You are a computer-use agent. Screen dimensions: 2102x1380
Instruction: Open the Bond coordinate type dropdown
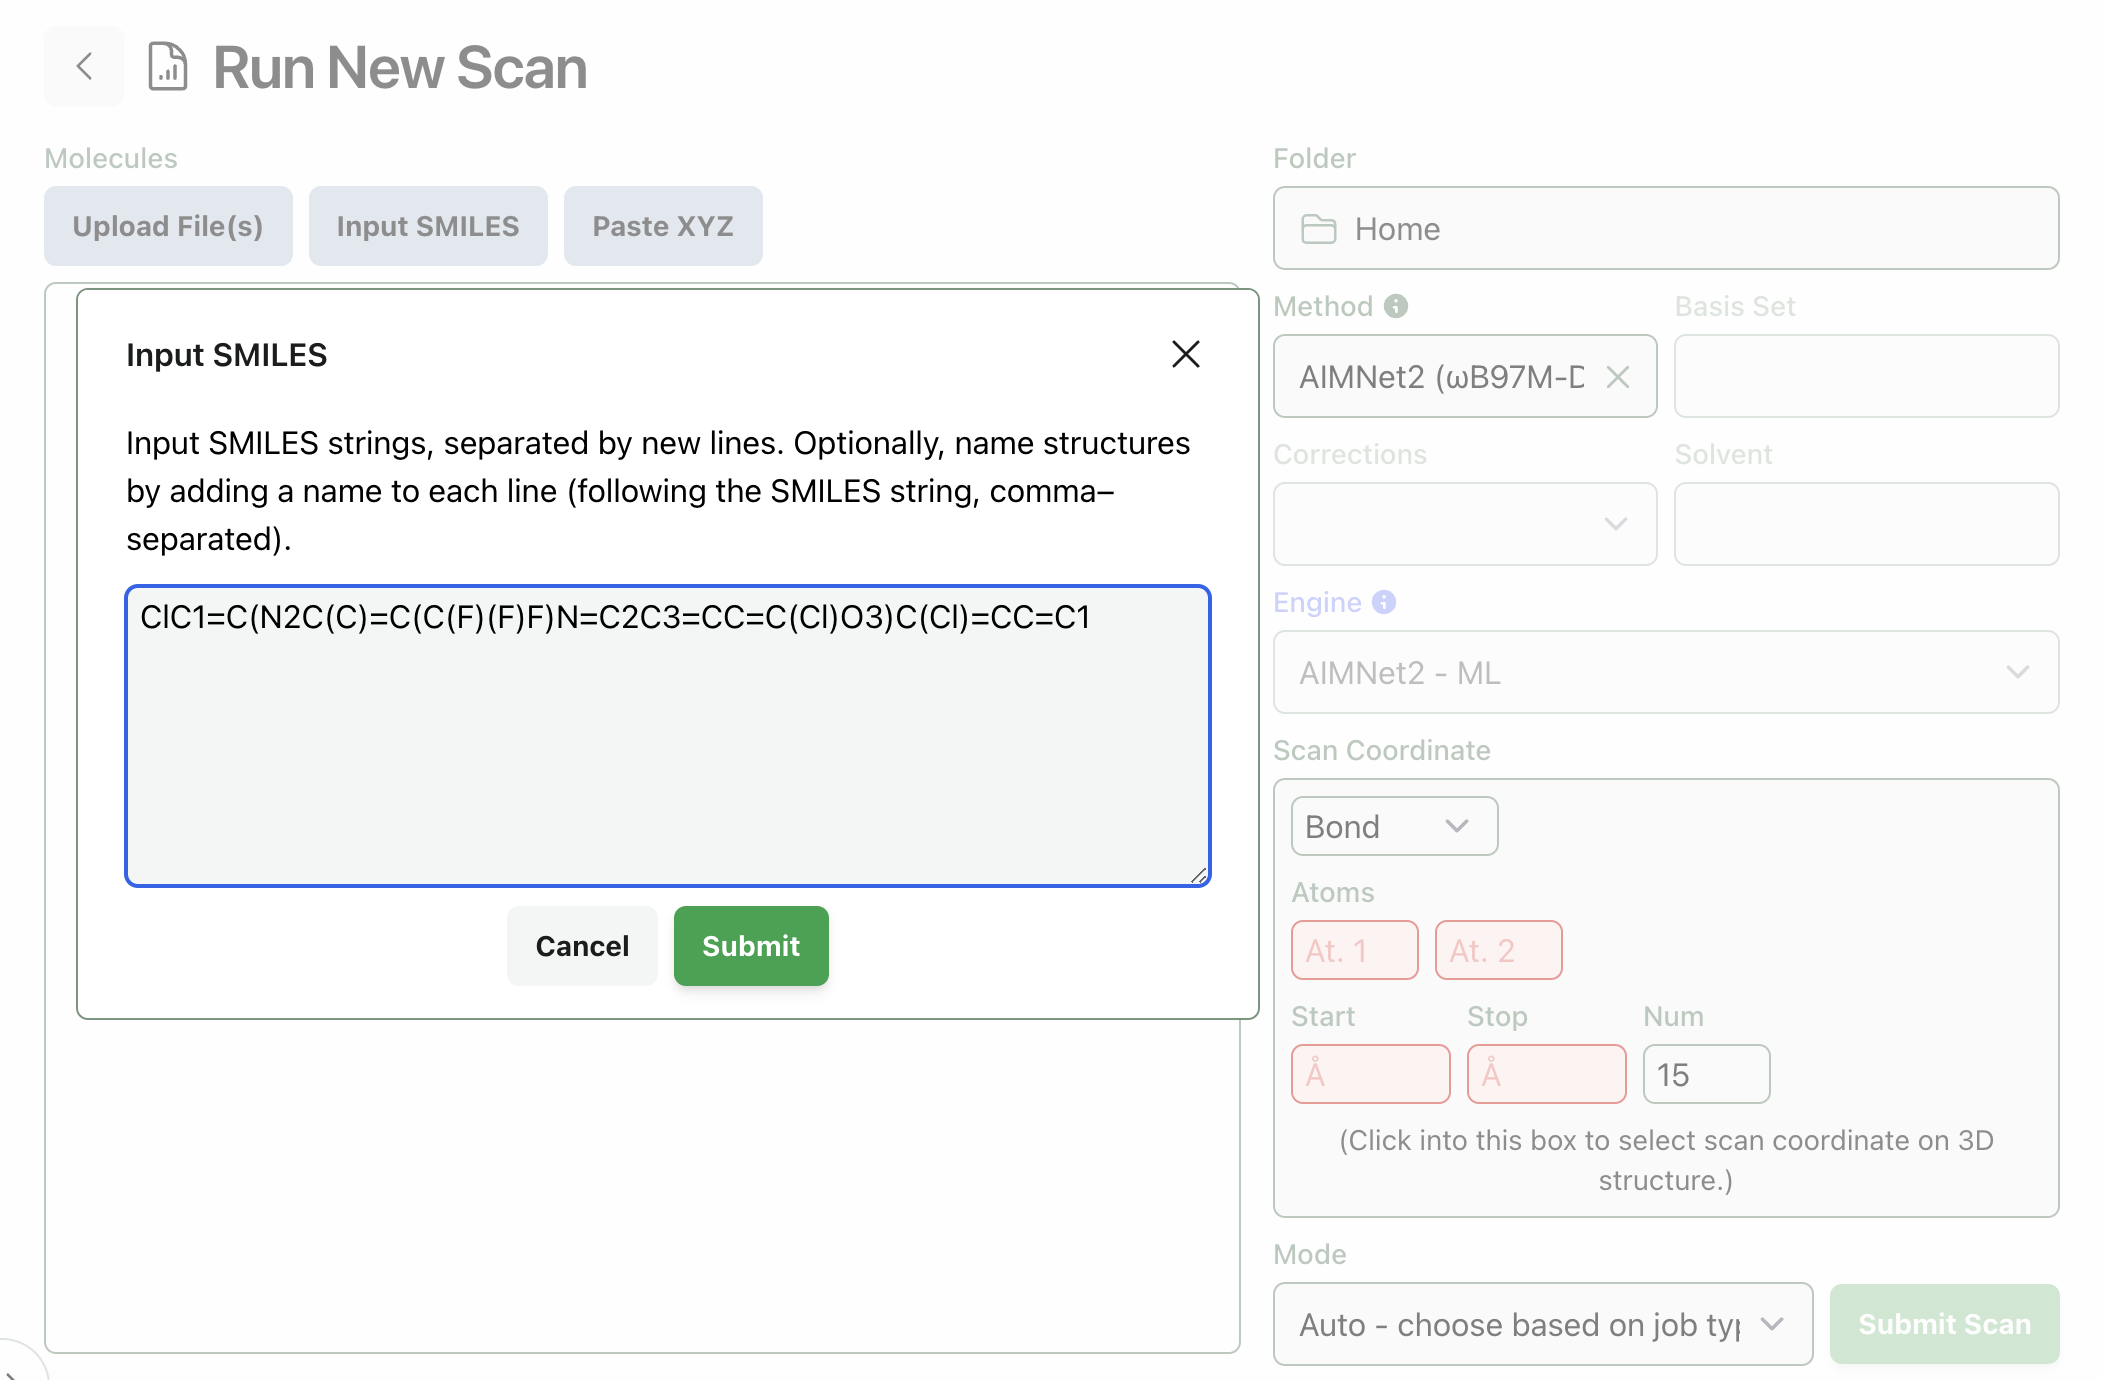1394,826
